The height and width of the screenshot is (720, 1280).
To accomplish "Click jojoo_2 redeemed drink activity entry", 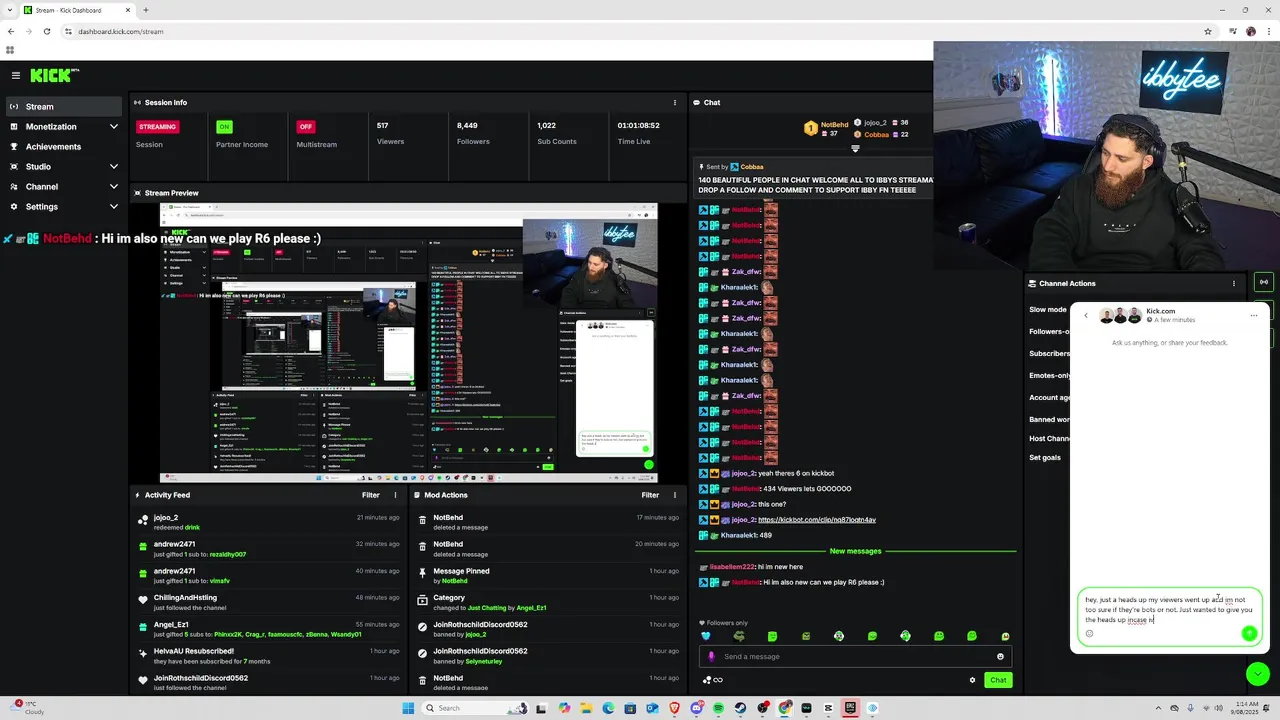I will point(270,523).
